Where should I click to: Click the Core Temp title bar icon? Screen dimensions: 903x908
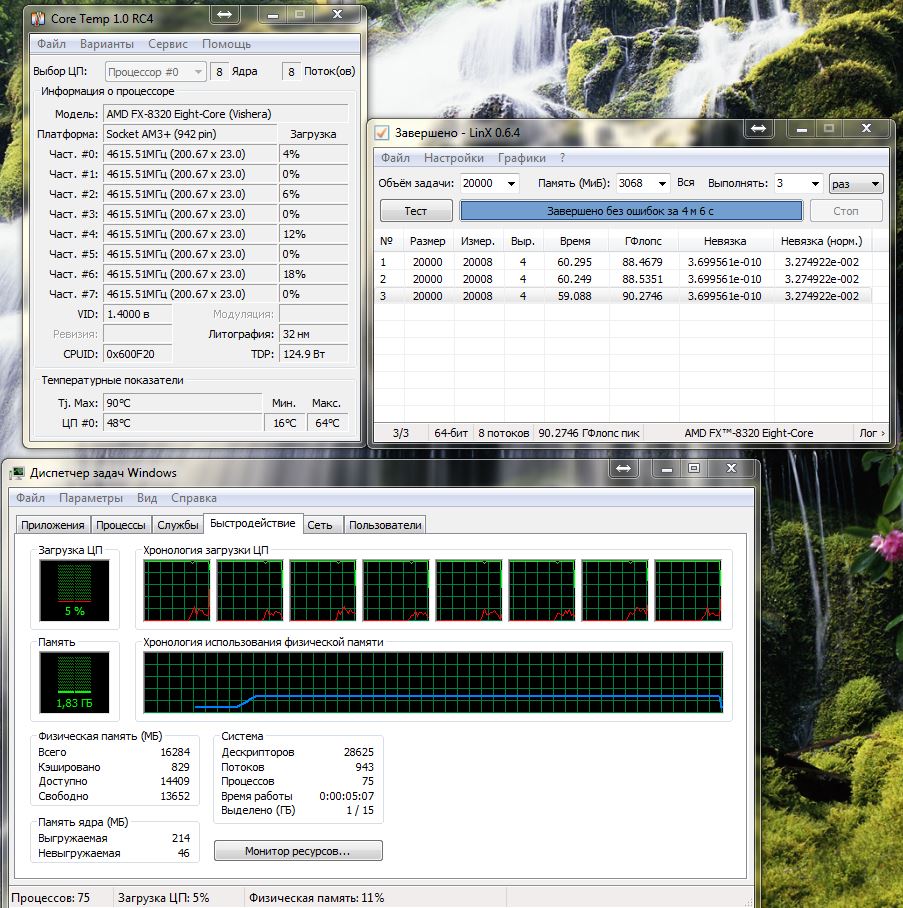point(38,17)
